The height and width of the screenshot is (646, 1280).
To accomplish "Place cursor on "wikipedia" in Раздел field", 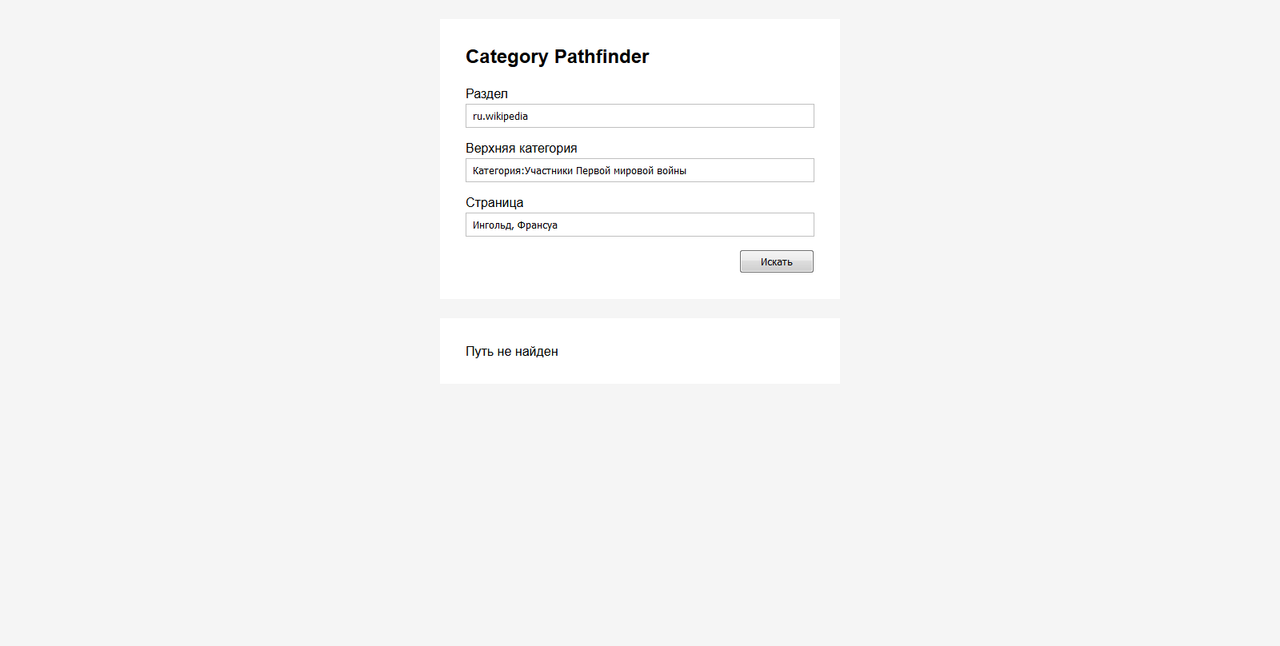I will click(x=507, y=116).
